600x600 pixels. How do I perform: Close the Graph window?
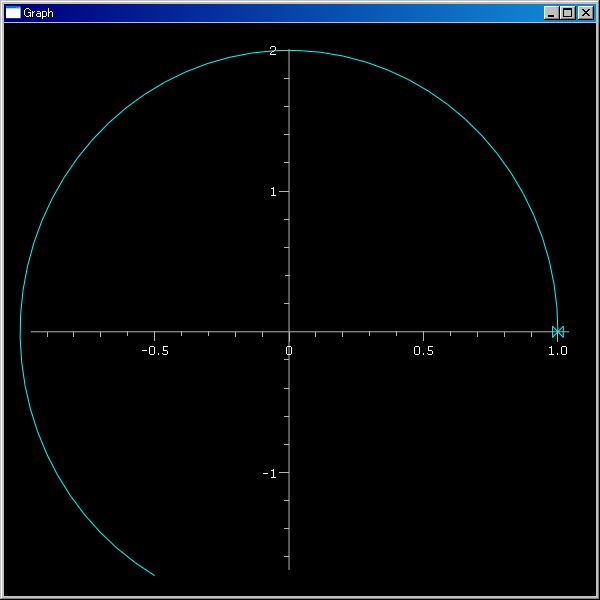coord(585,13)
